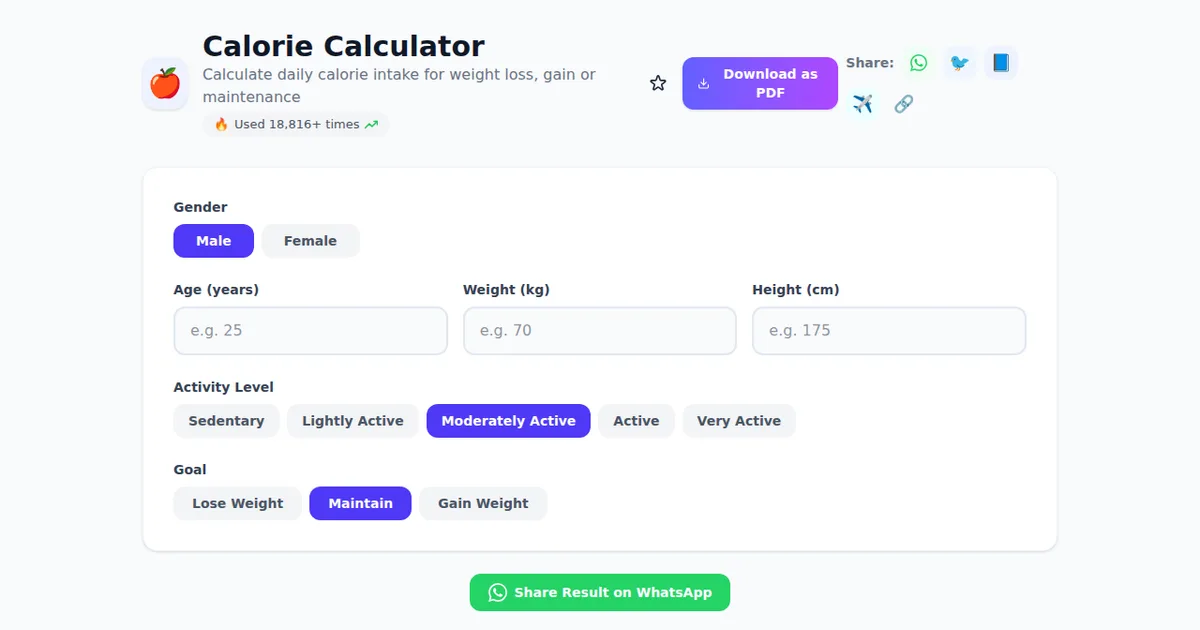This screenshot has width=1200, height=630.
Task: Choose the Sedentary activity level
Action: (226, 420)
